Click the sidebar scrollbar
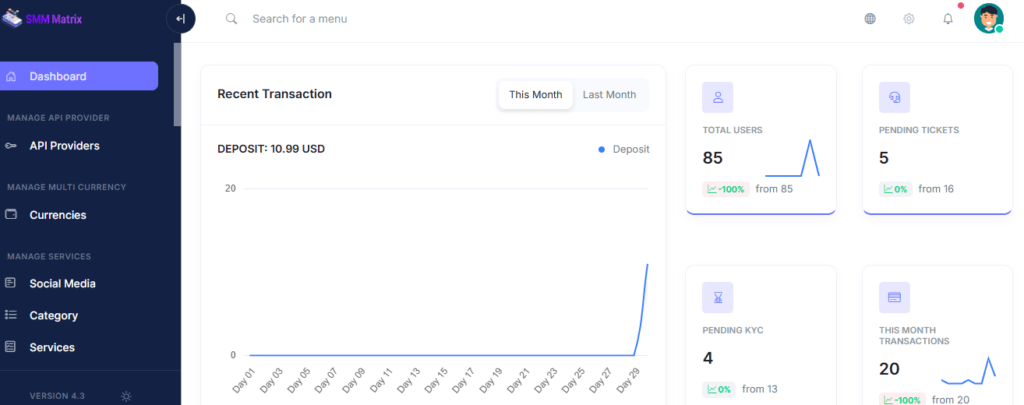Viewport: 1024px width, 405px height. click(x=177, y=85)
